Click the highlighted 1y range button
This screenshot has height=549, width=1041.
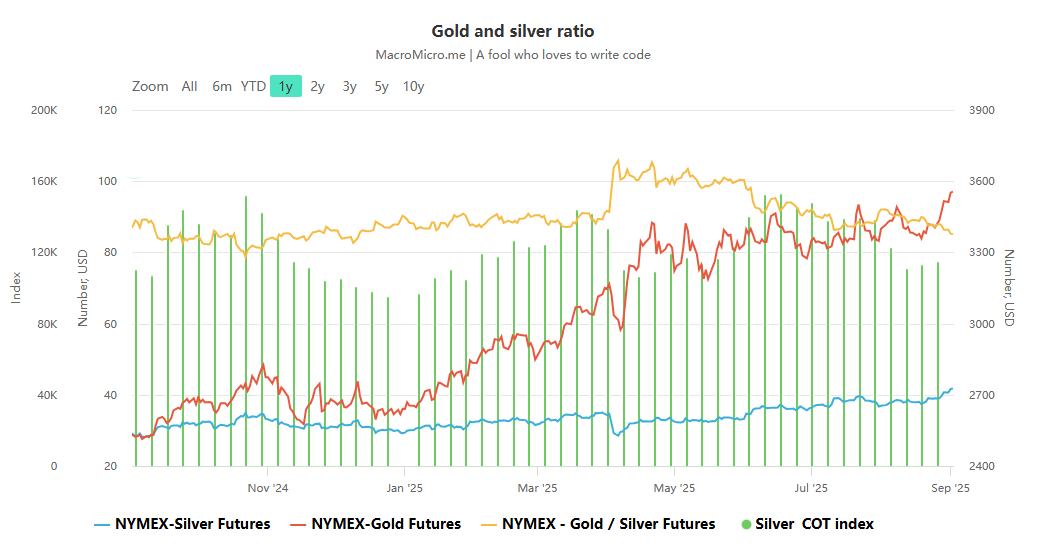point(286,86)
